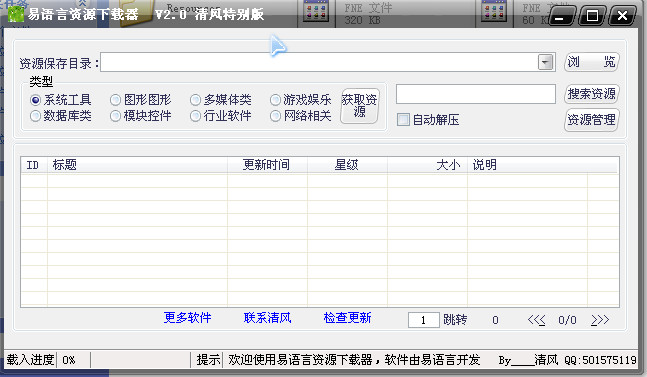Click the 浏览 browse button
This screenshot has height=377, width=647.
(591, 62)
